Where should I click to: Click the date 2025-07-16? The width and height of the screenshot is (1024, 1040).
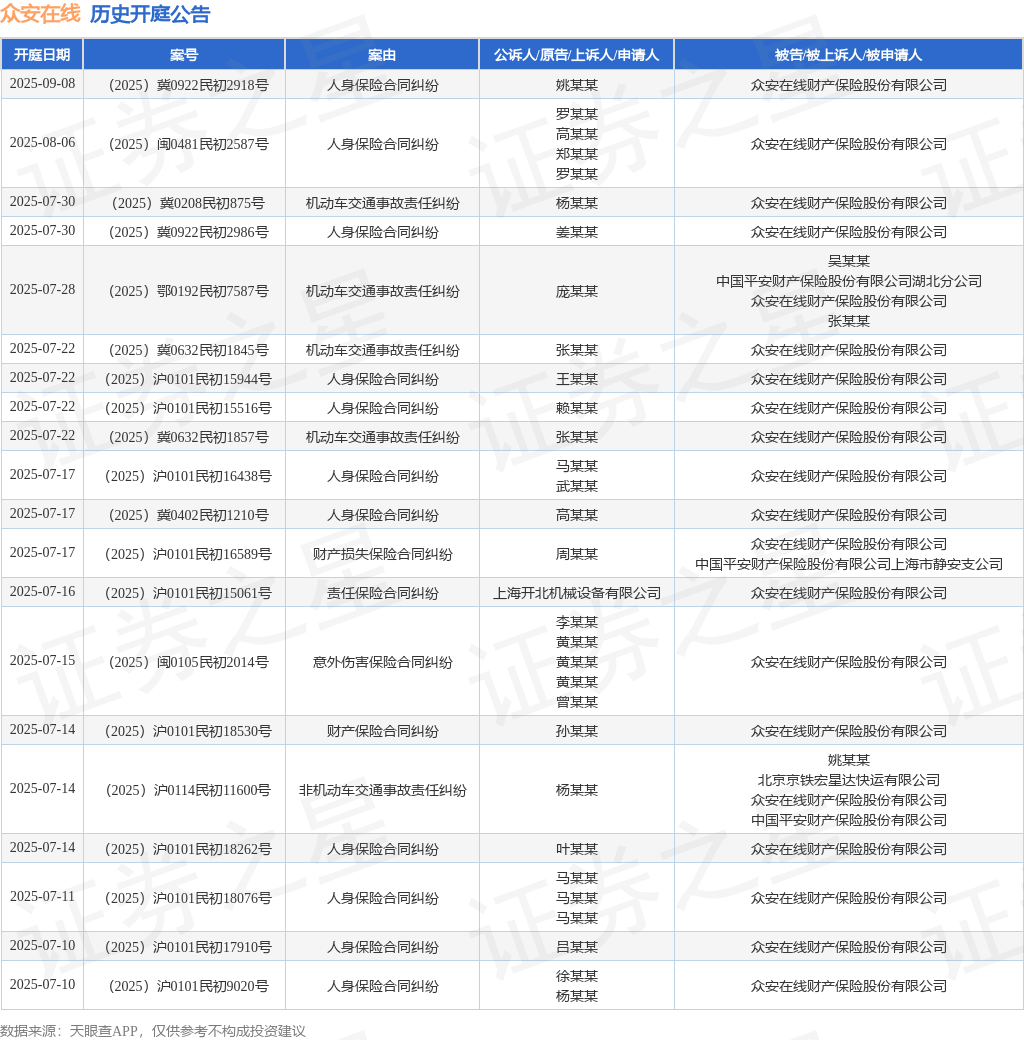tap(42, 592)
